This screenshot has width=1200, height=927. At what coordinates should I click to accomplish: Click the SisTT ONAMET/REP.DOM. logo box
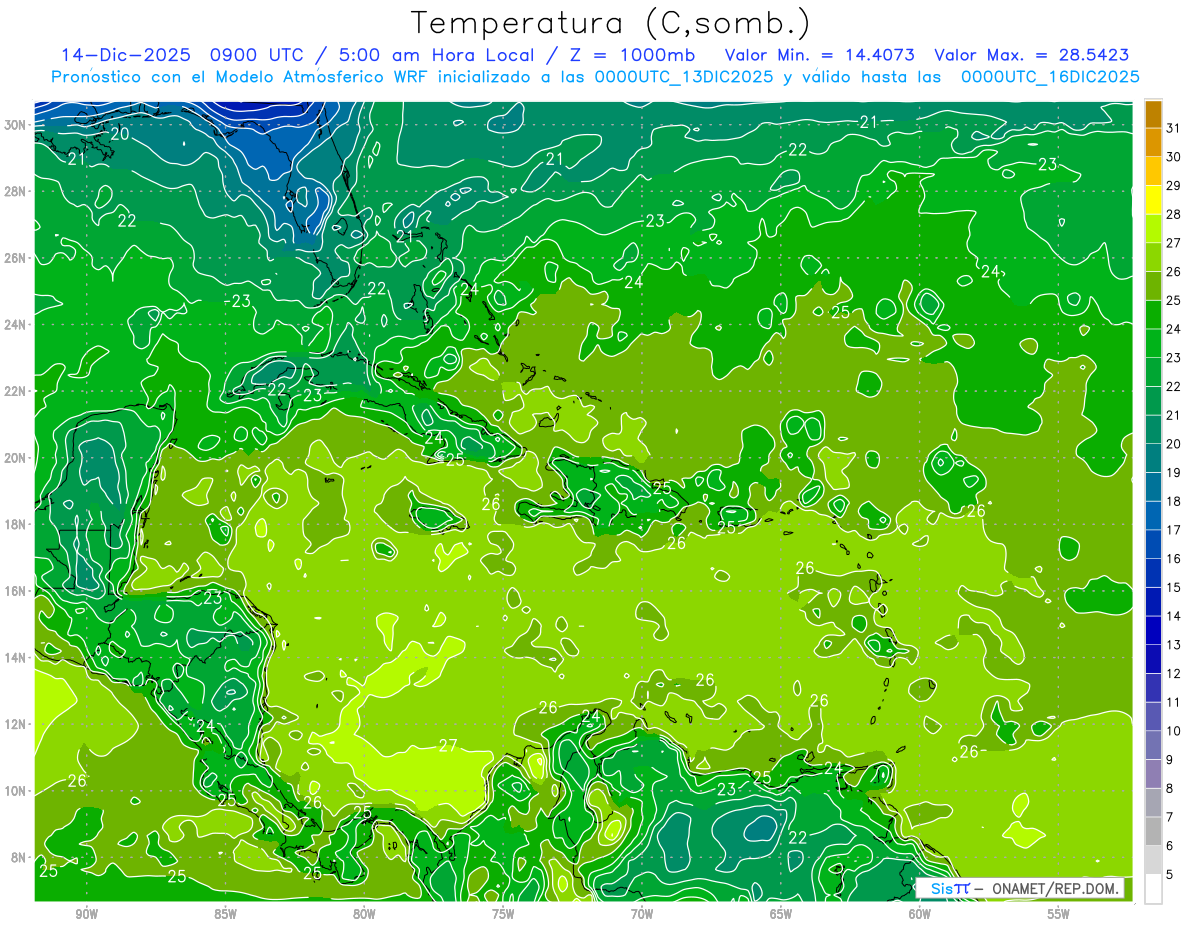(x=1021, y=888)
